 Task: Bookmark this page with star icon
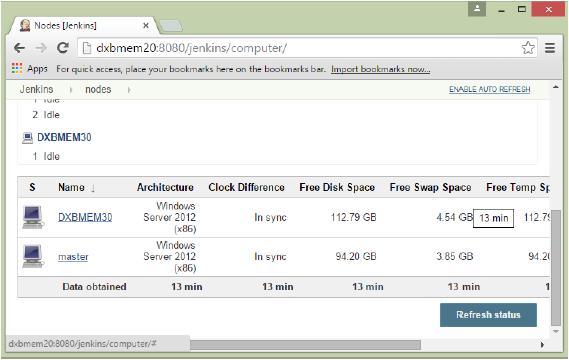(528, 48)
